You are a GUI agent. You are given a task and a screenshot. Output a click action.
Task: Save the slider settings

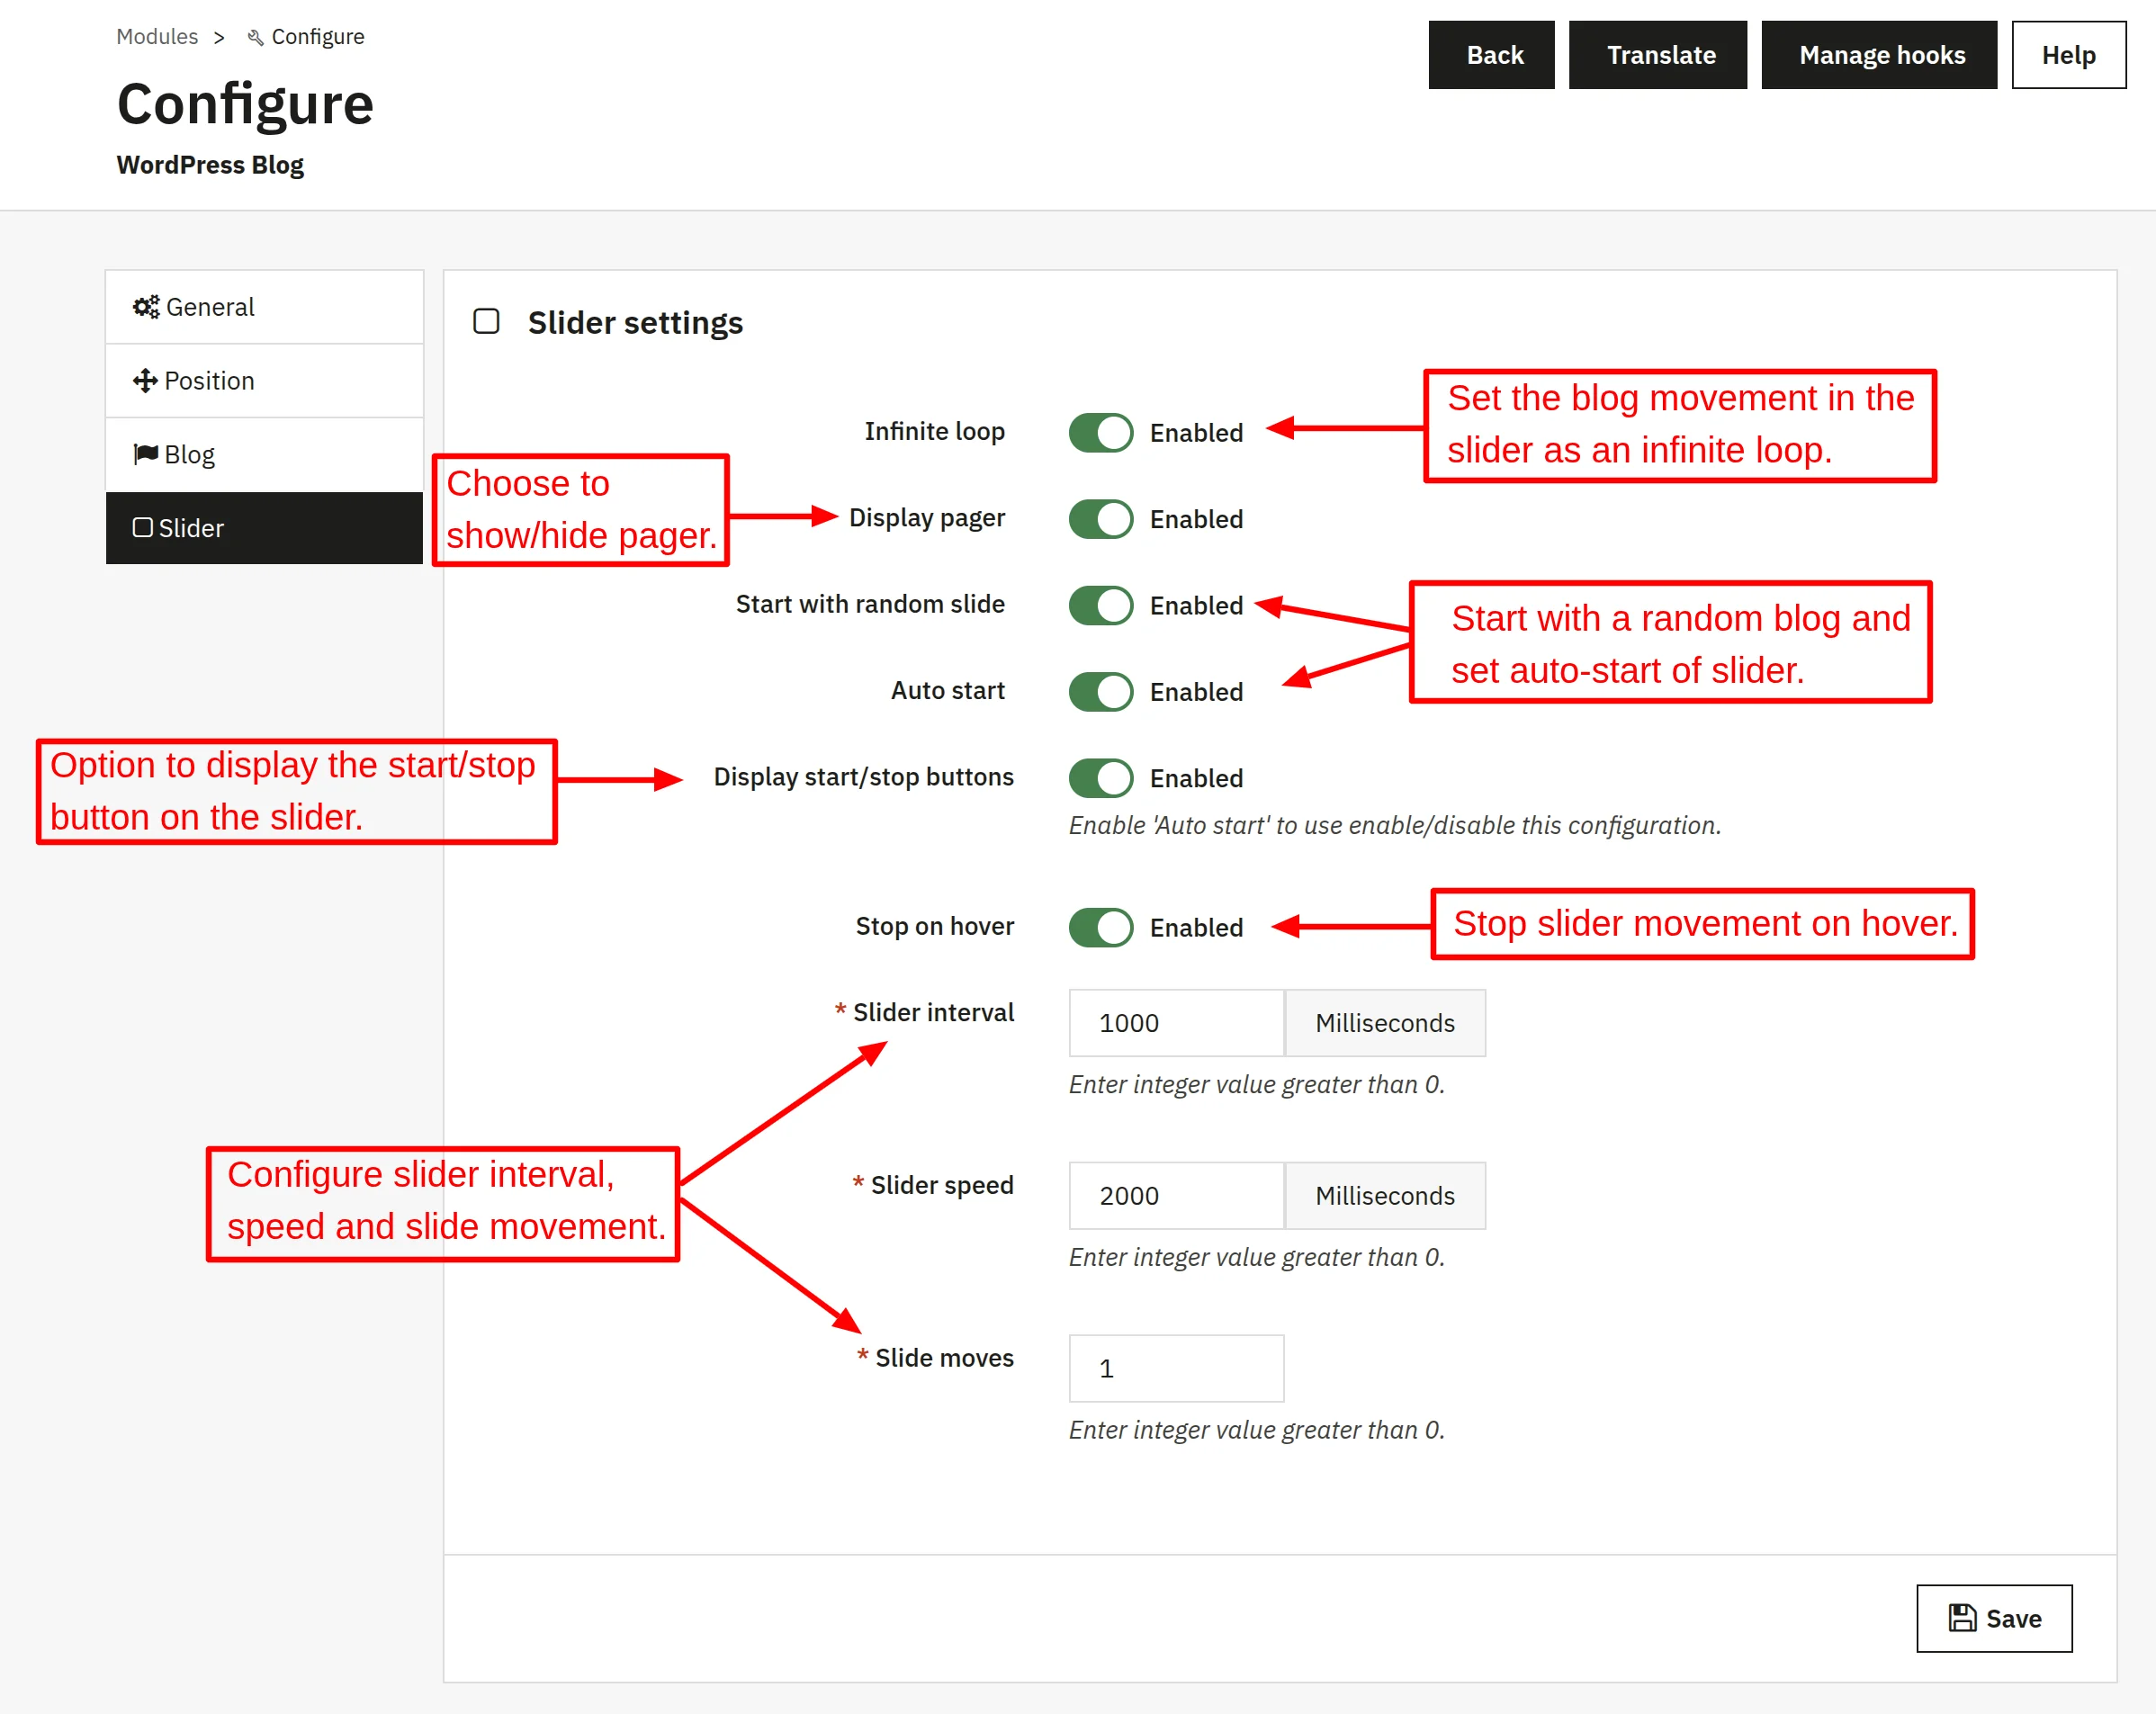1993,1617
